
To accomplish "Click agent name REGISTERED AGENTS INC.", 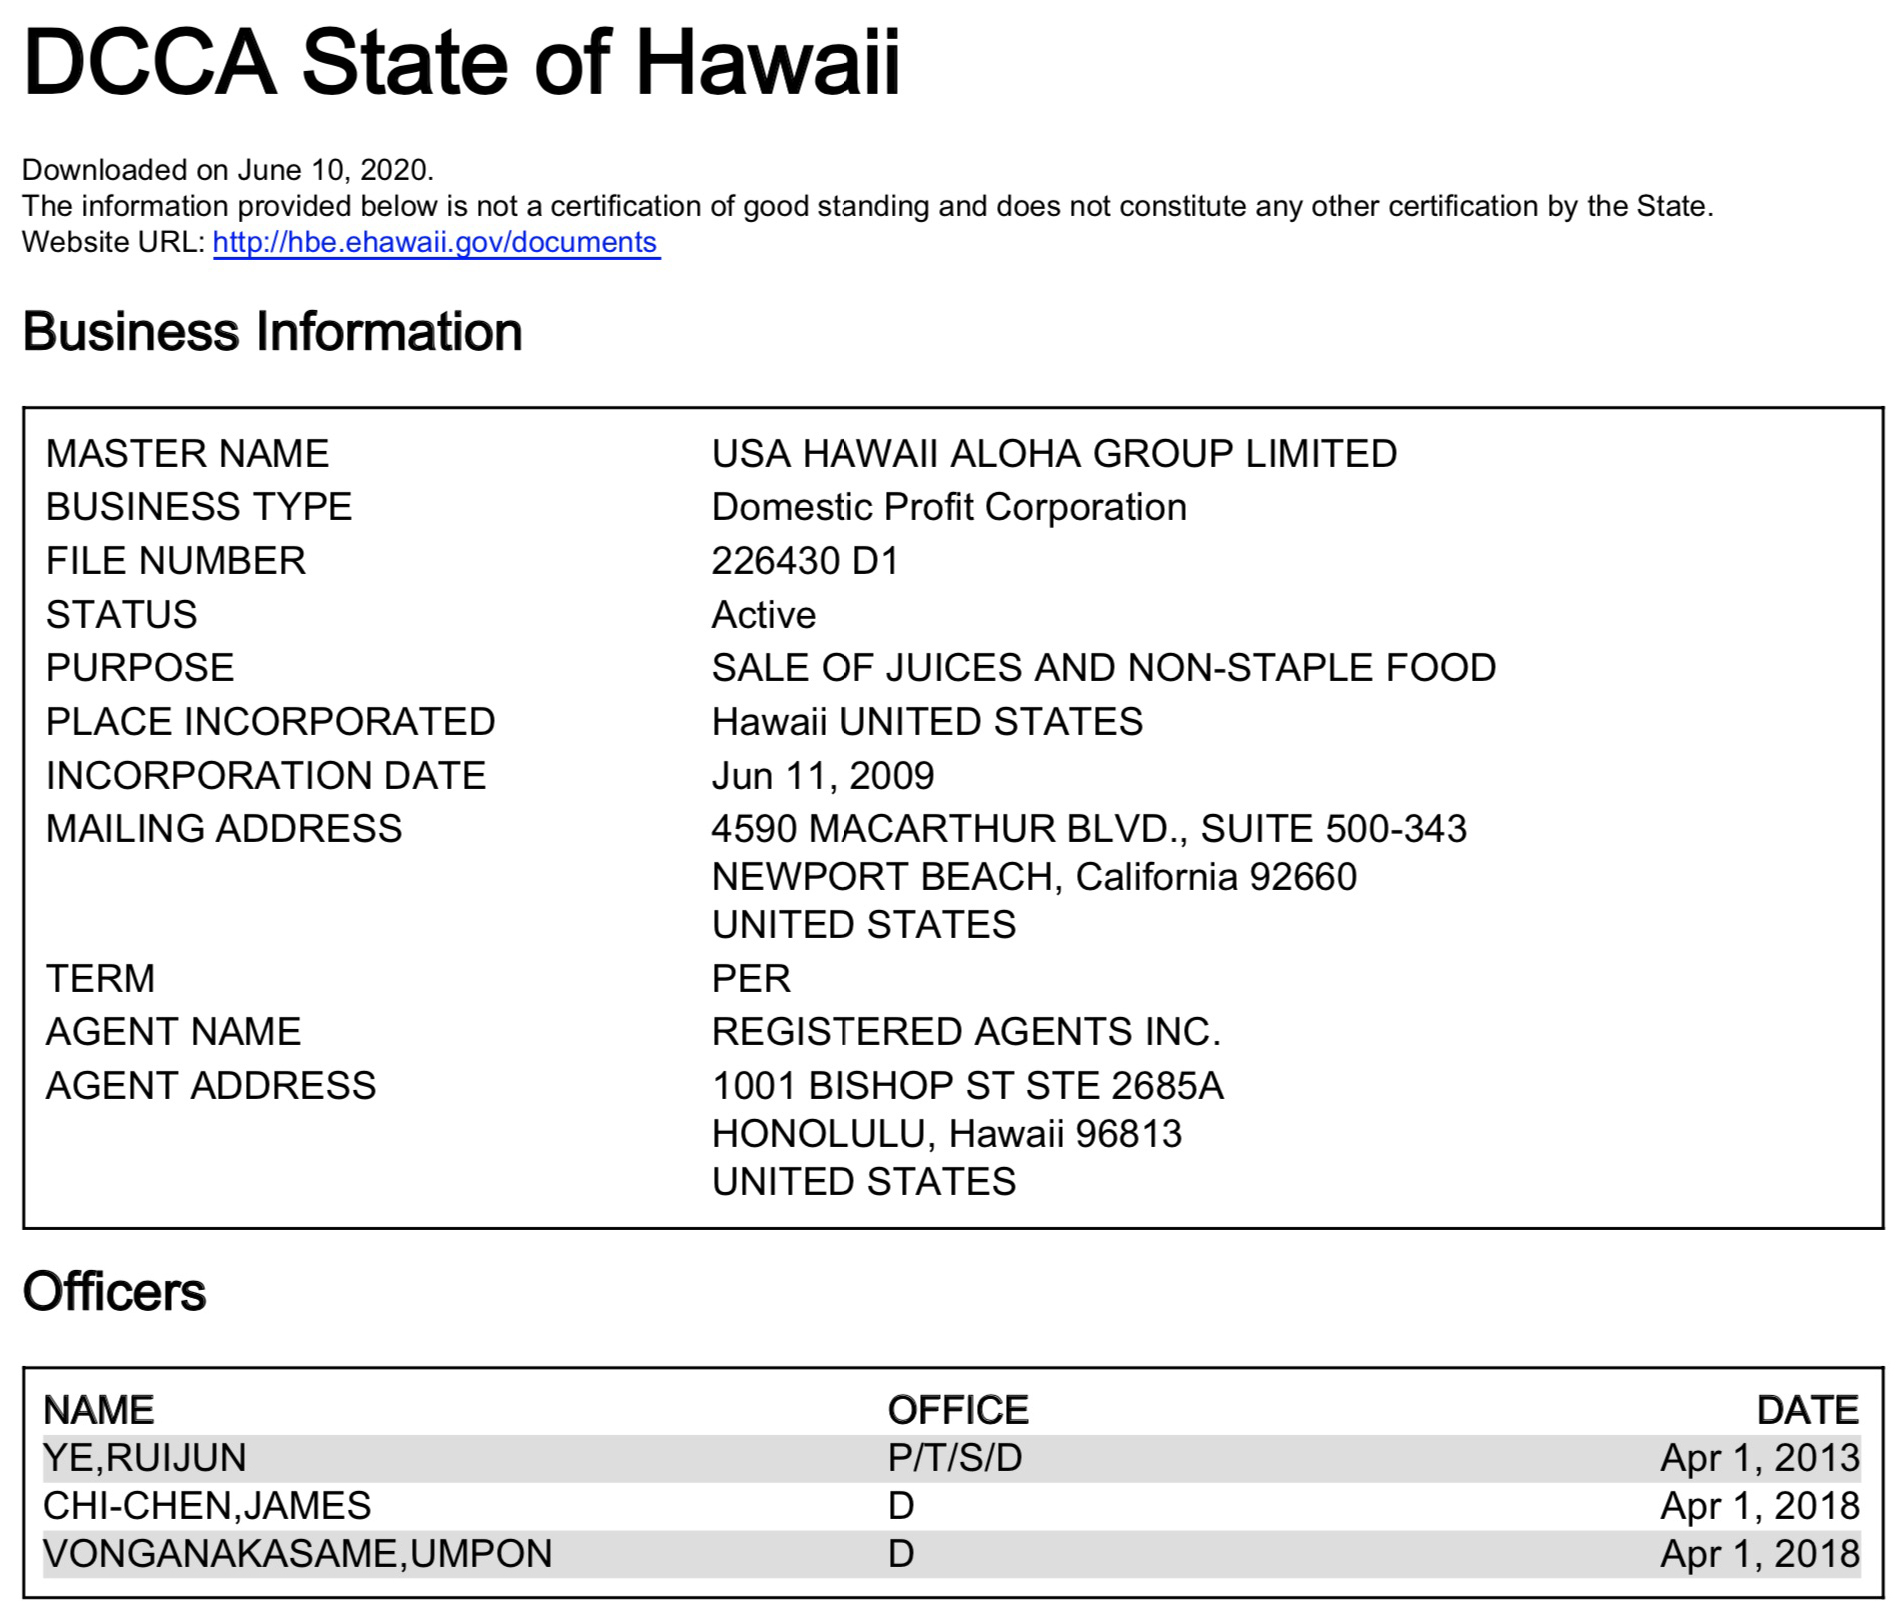I will (x=966, y=1032).
